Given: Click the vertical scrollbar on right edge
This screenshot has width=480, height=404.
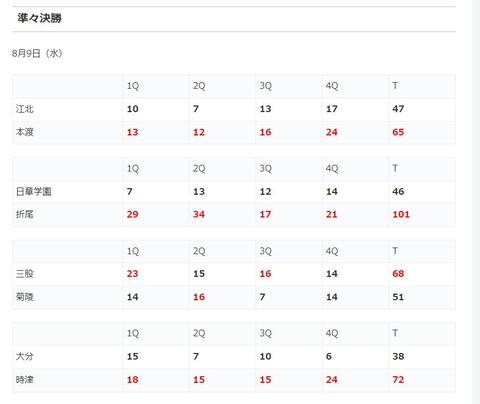Looking at the screenshot, I should point(476,202).
